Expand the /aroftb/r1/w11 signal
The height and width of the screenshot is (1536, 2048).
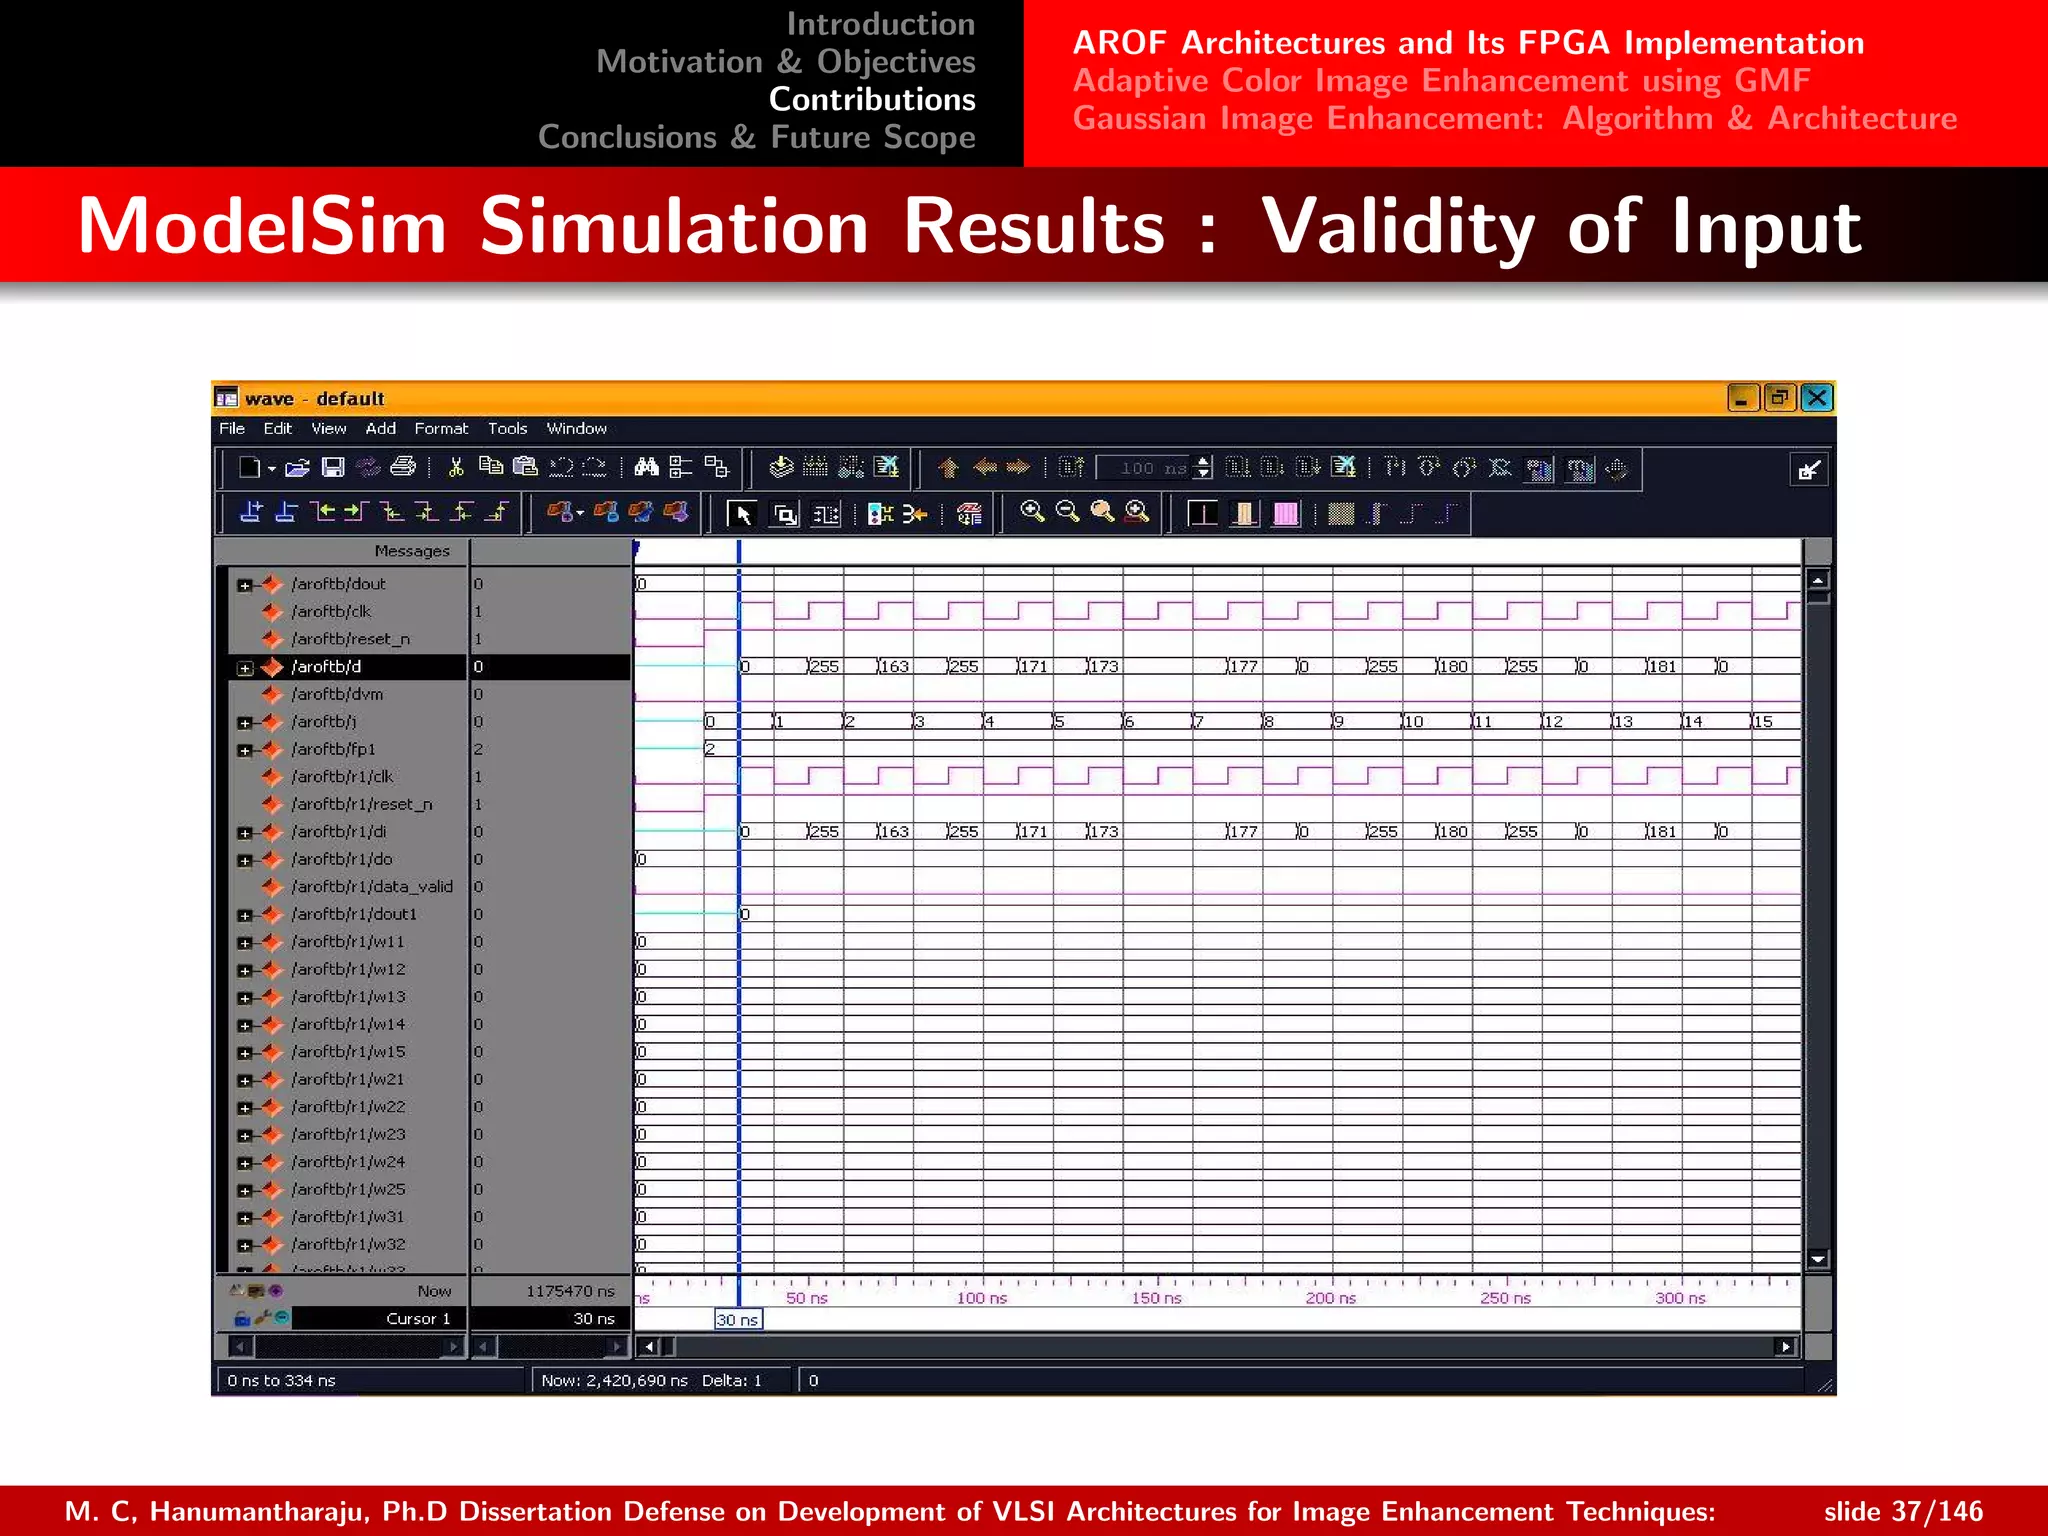click(x=244, y=943)
